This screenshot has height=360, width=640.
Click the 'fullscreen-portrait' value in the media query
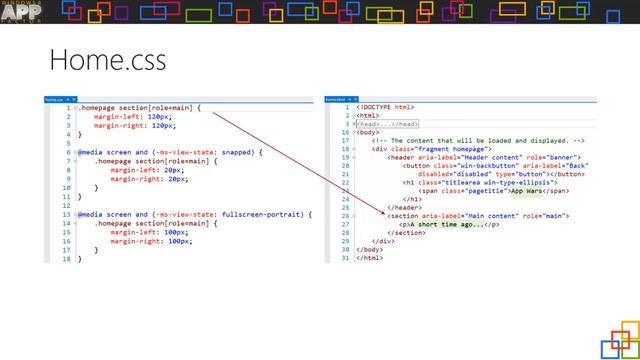click(262, 215)
